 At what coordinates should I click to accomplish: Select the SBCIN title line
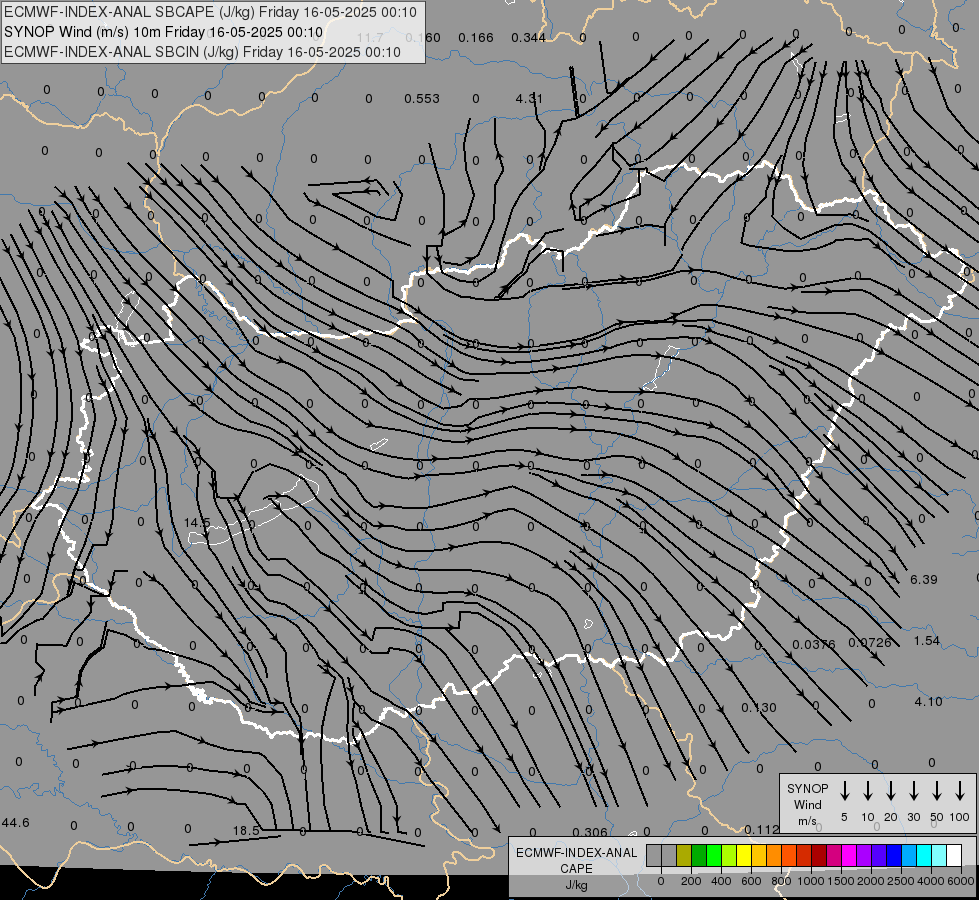pyautogui.click(x=202, y=52)
